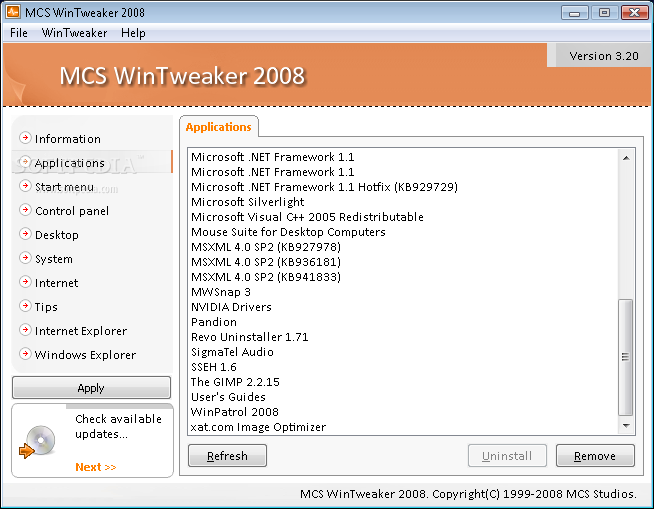Screen dimensions: 654x509
Task: Click the WinTweaker title bar app icon
Action: coord(13,12)
